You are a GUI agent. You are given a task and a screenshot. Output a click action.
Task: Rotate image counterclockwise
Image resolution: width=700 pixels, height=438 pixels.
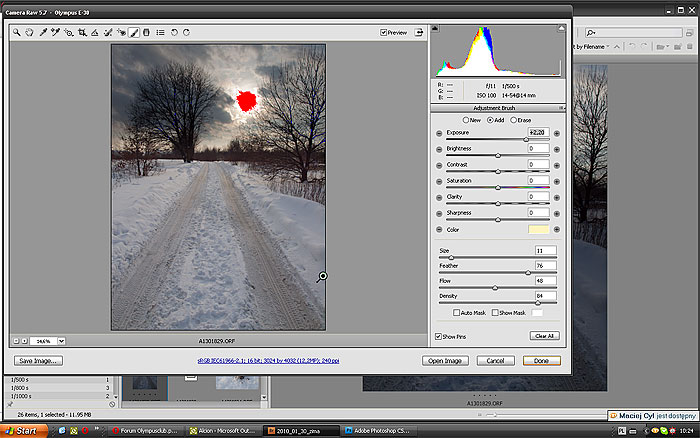pyautogui.click(x=174, y=32)
